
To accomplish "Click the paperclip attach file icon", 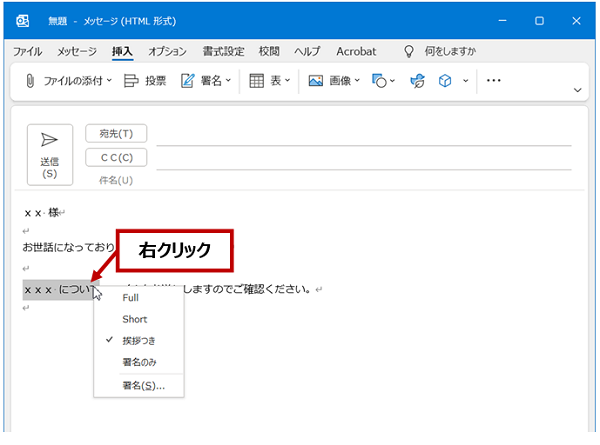I will pos(29,81).
